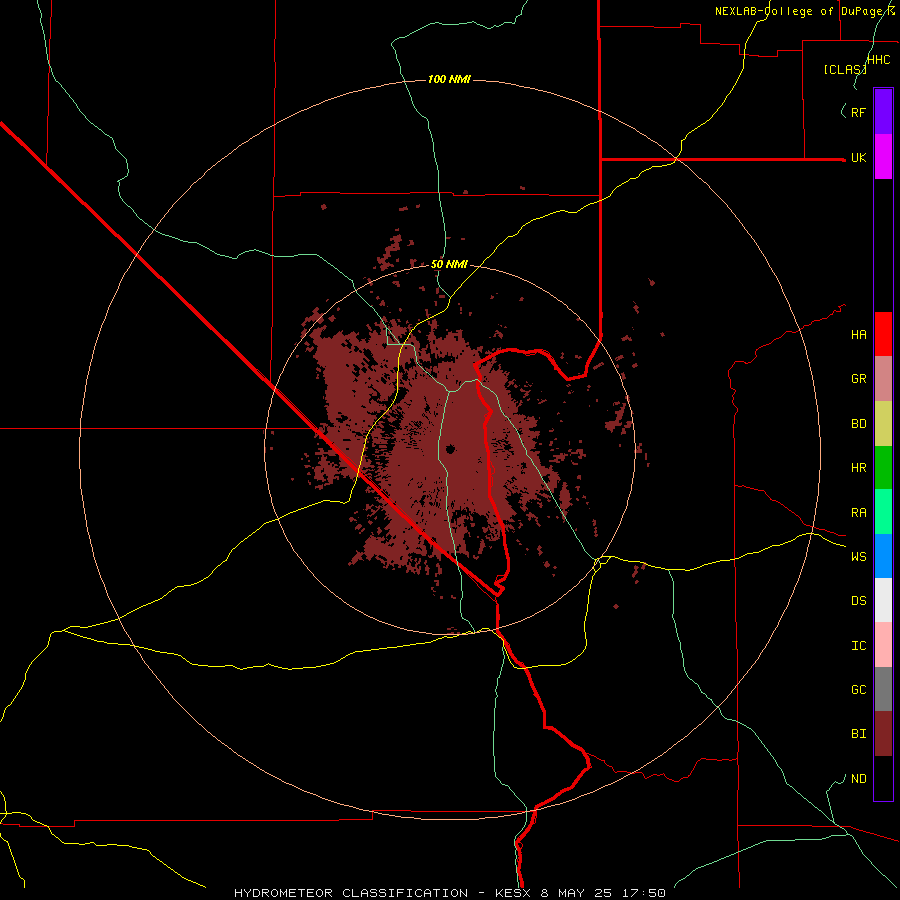The height and width of the screenshot is (900, 900).
Task: Click the NEXLAB-College of DuPage credit text
Action: [x=804, y=11]
